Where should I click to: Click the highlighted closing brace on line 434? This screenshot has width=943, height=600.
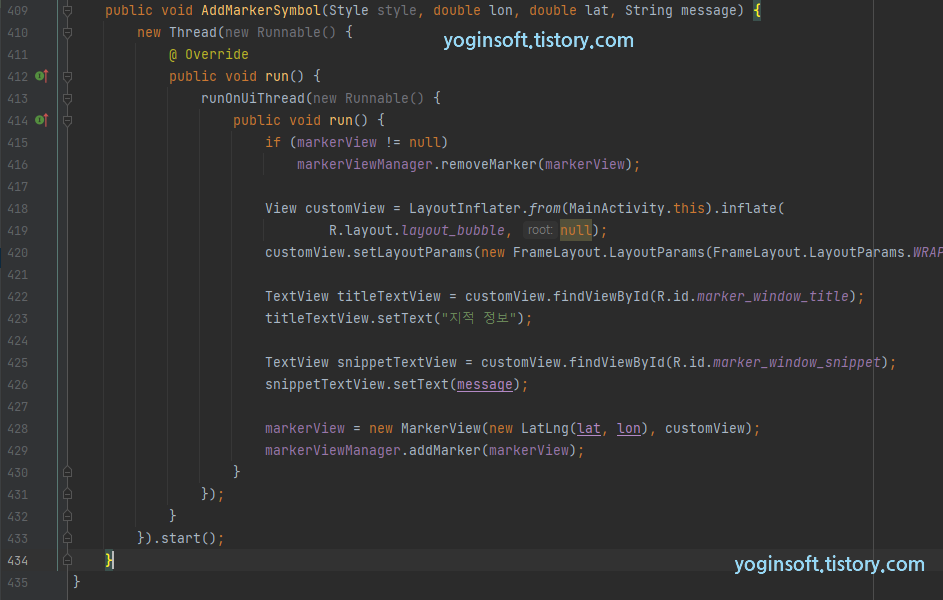tap(109, 560)
